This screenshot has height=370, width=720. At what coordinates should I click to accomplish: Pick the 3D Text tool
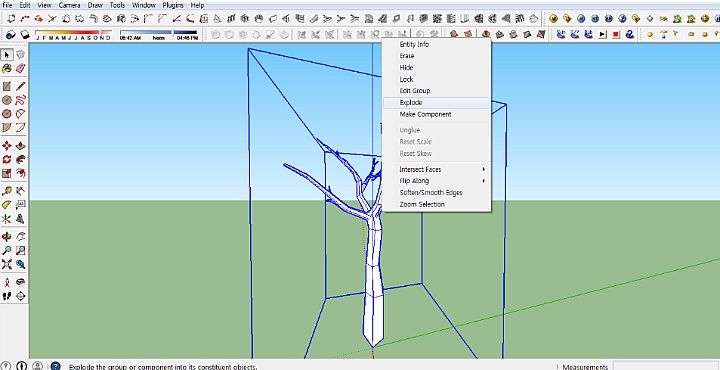[21, 219]
